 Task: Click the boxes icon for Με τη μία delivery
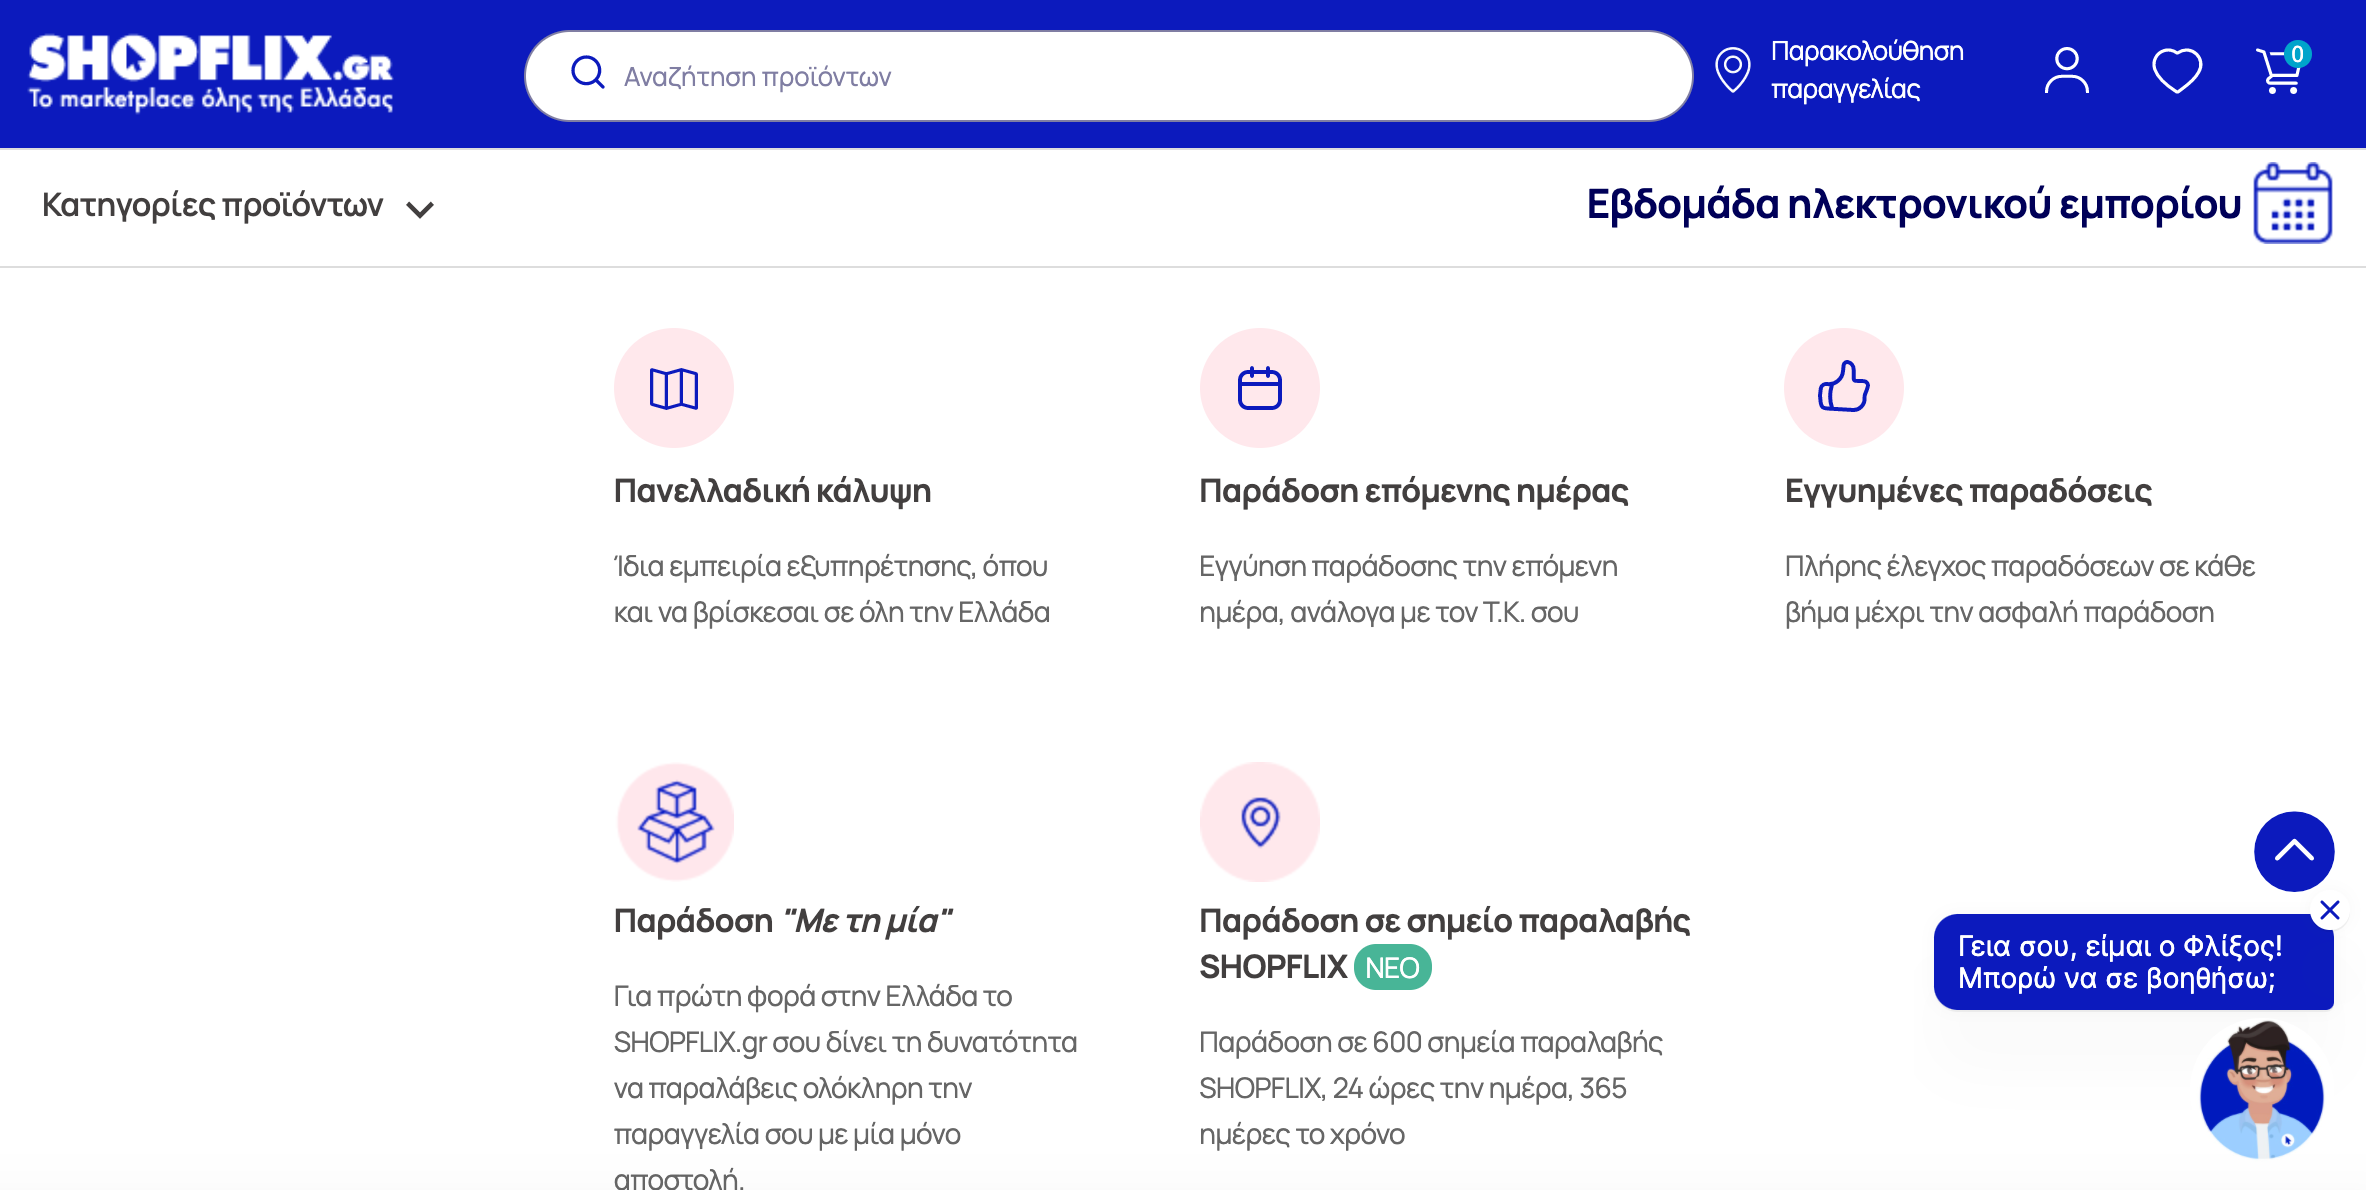tap(675, 822)
